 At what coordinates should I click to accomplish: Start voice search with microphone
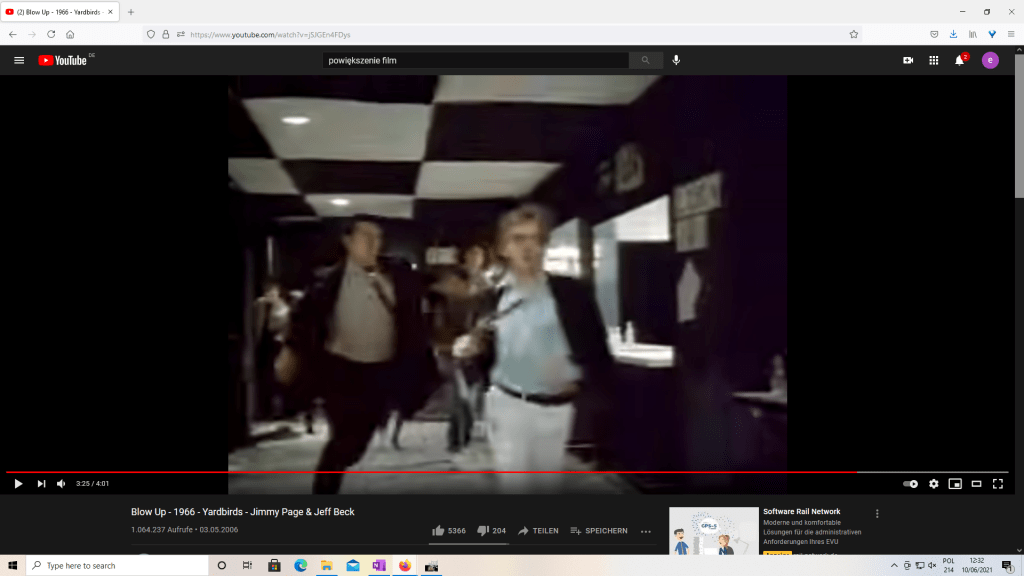(676, 60)
